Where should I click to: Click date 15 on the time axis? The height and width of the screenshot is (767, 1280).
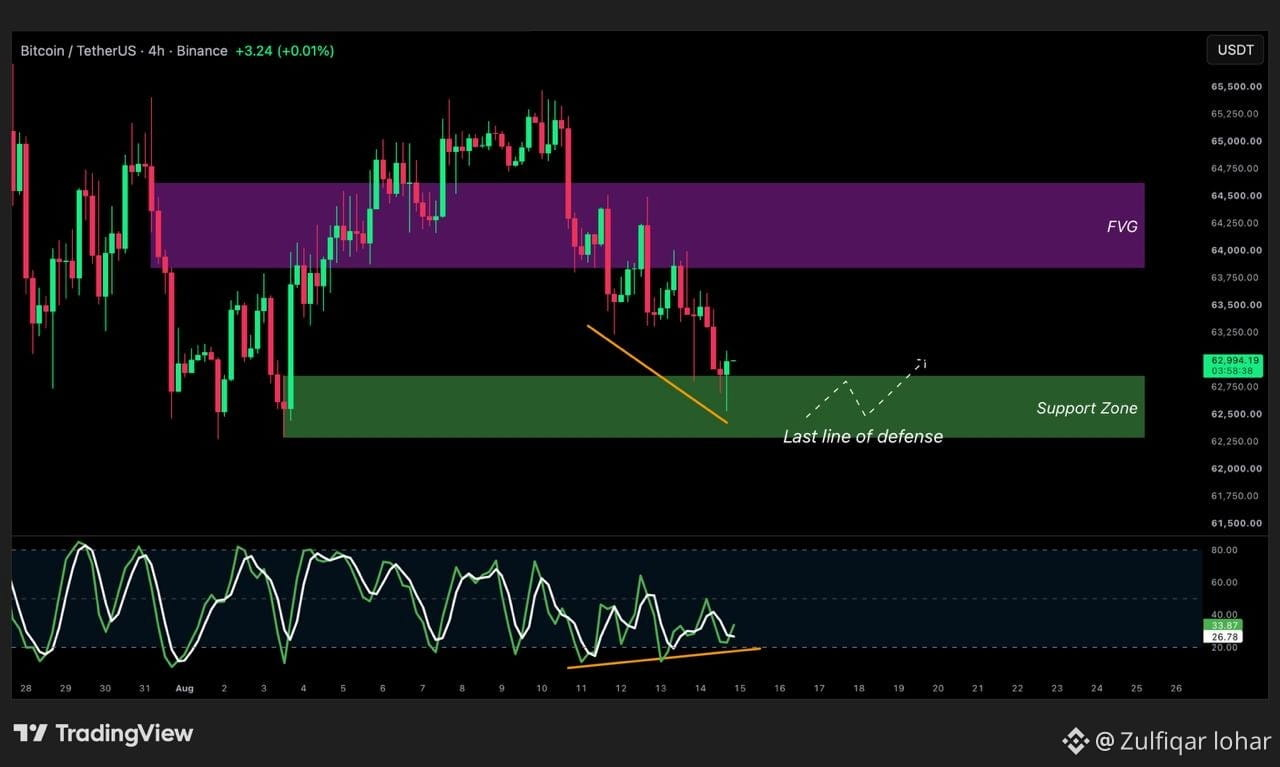(x=739, y=689)
